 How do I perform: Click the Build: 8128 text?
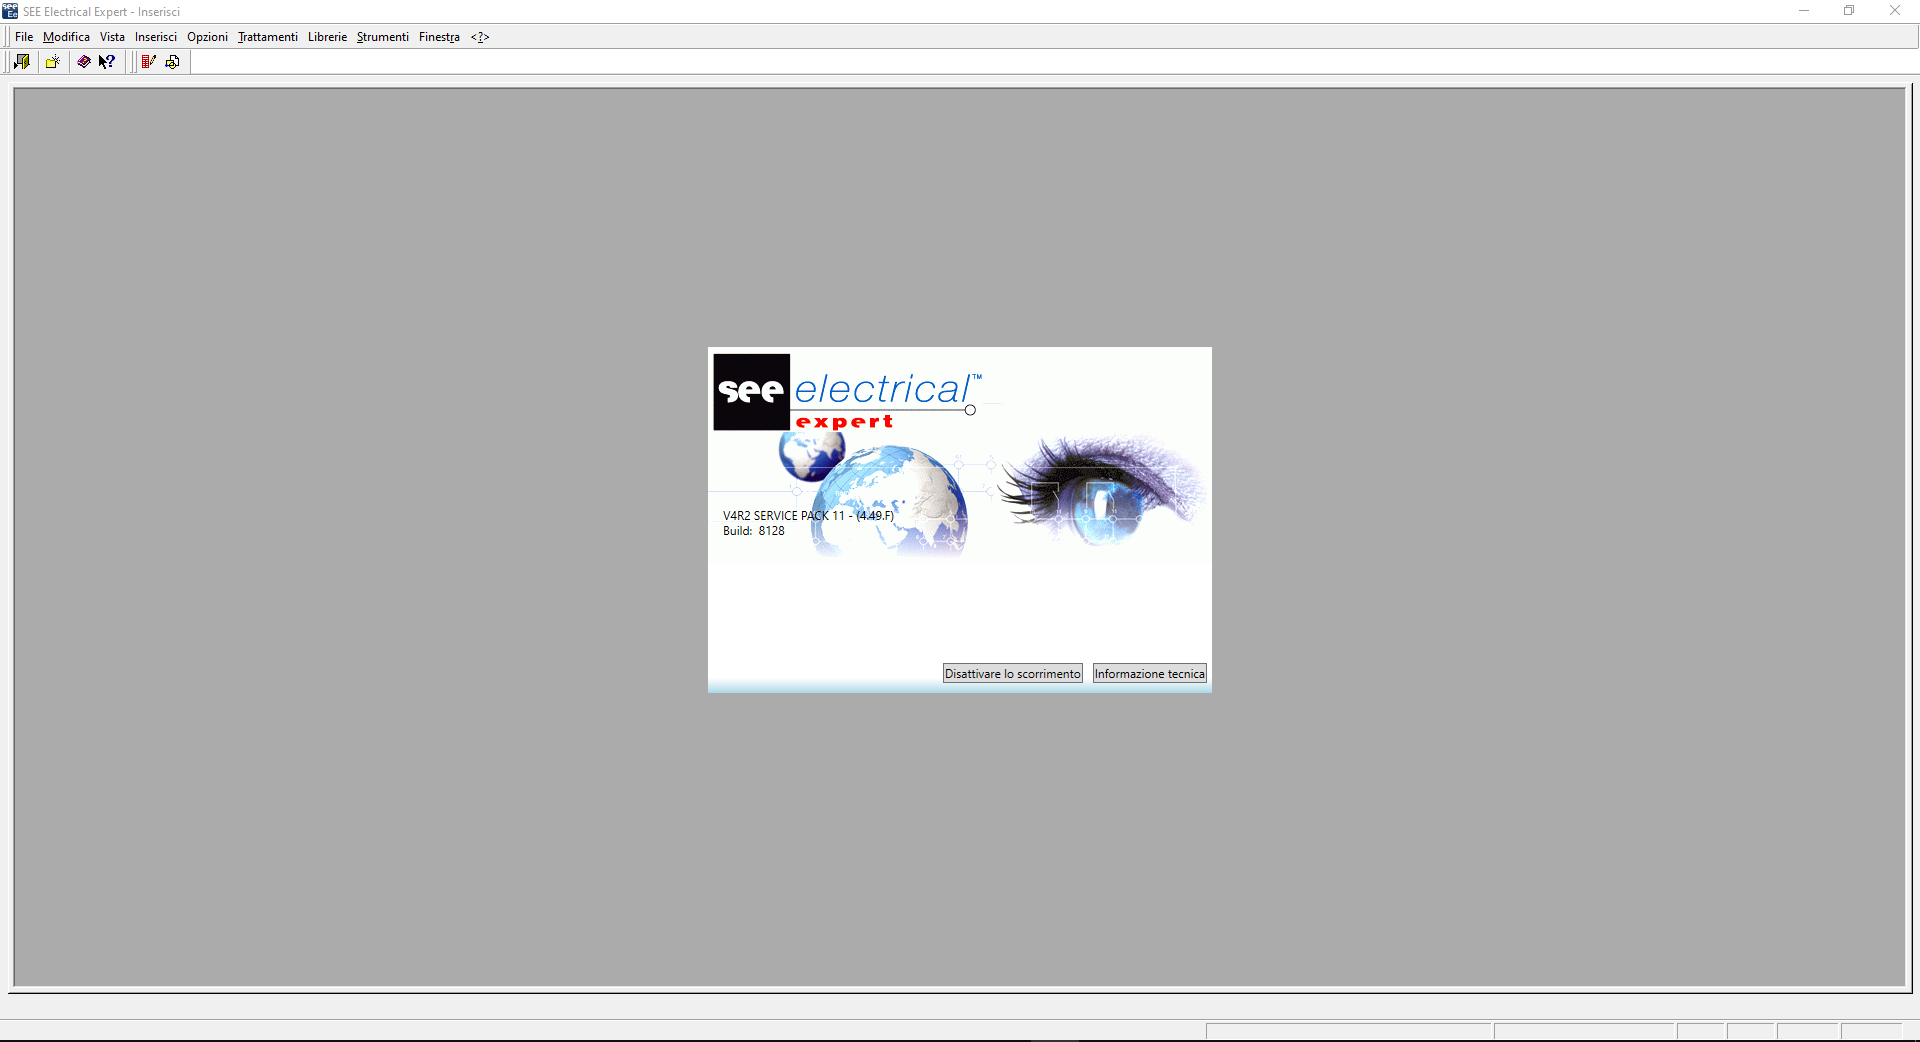coord(754,531)
